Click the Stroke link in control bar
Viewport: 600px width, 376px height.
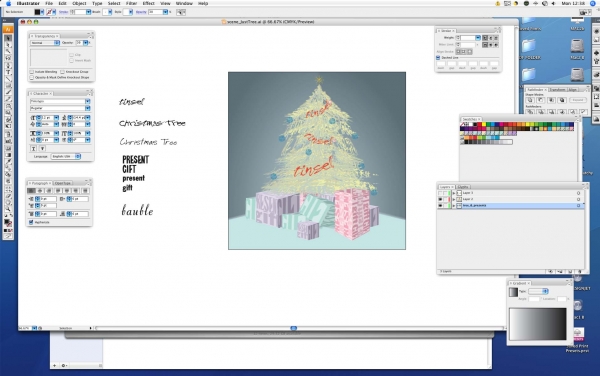[x=64, y=12]
